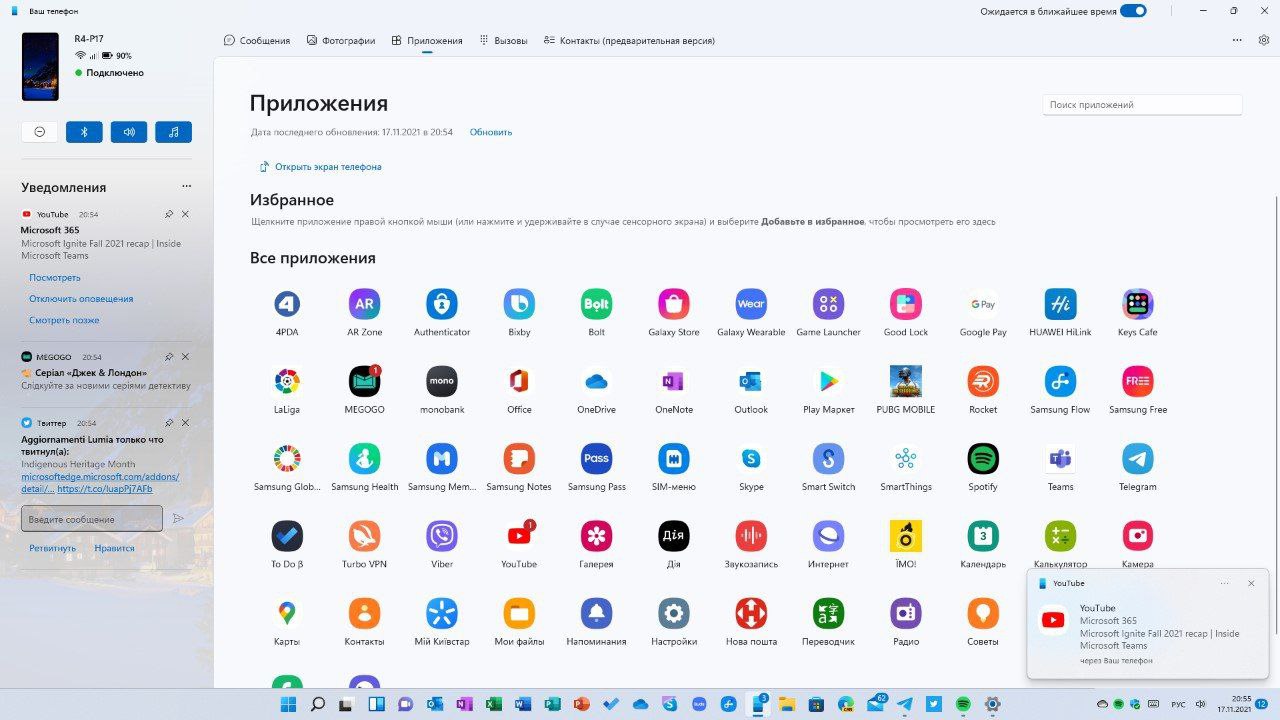The width and height of the screenshot is (1280, 720).
Task: Open notifications more options menu
Action: pyautogui.click(x=186, y=187)
